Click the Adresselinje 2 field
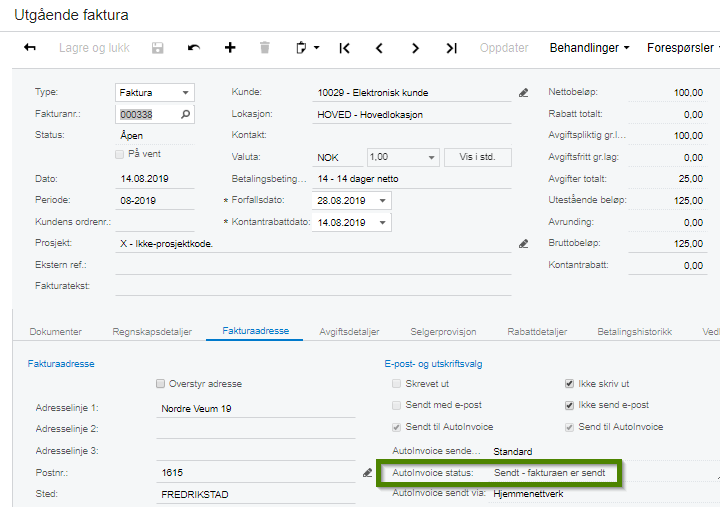 (256, 429)
